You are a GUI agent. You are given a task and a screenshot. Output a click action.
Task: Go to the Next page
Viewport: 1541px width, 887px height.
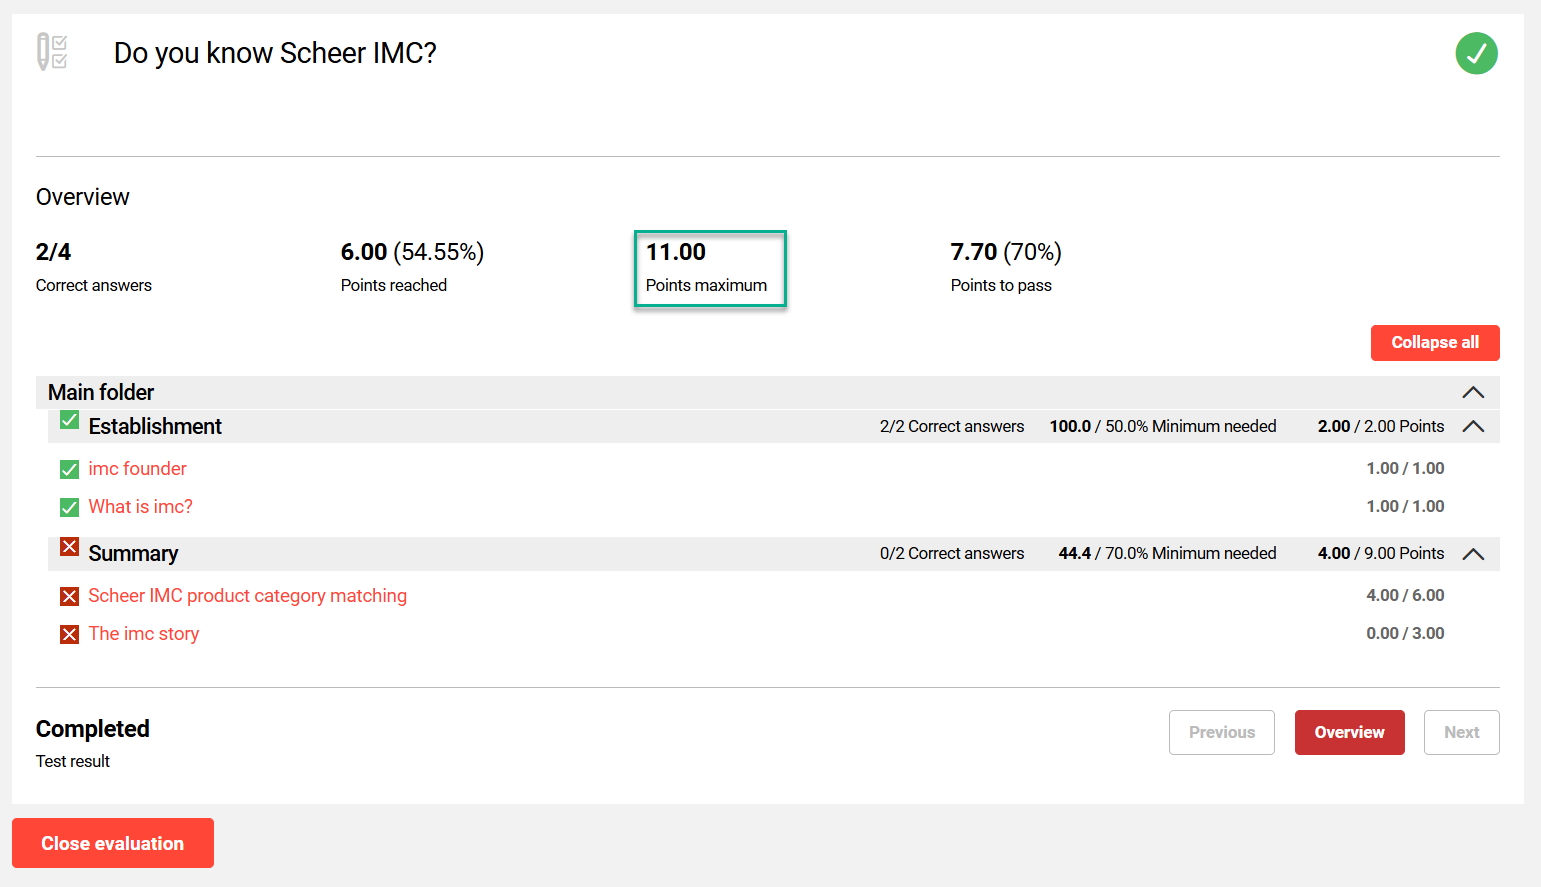click(x=1462, y=732)
